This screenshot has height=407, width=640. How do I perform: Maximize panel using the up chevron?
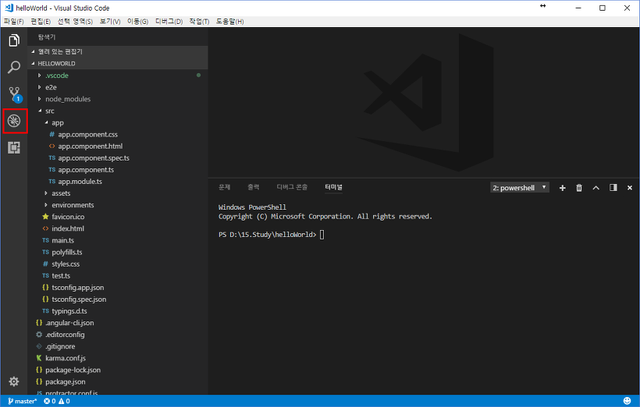[596, 188]
